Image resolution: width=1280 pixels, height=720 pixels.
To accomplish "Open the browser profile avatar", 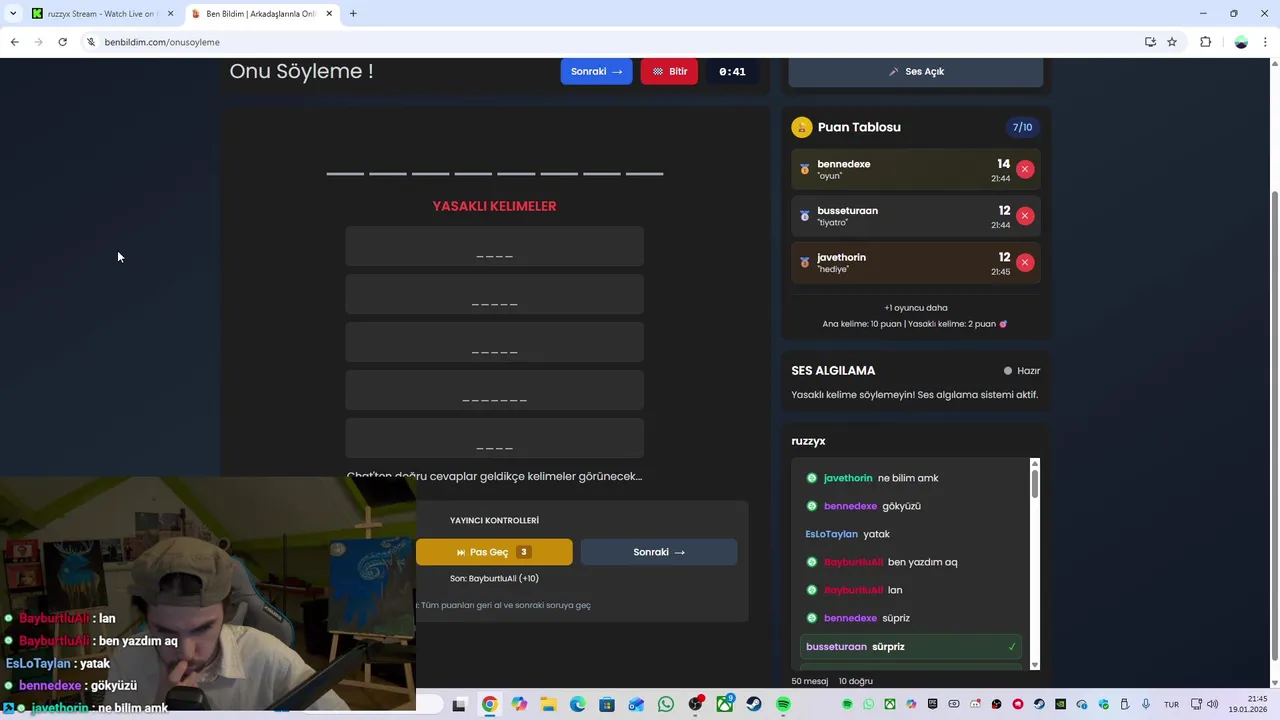I will tap(1241, 42).
